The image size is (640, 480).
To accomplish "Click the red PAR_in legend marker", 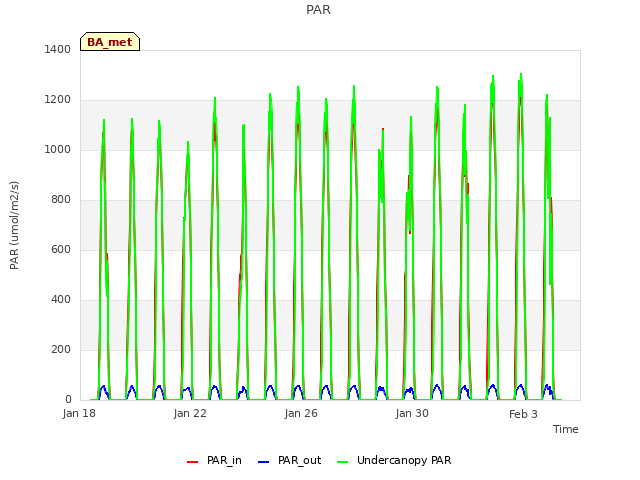I will [192, 462].
